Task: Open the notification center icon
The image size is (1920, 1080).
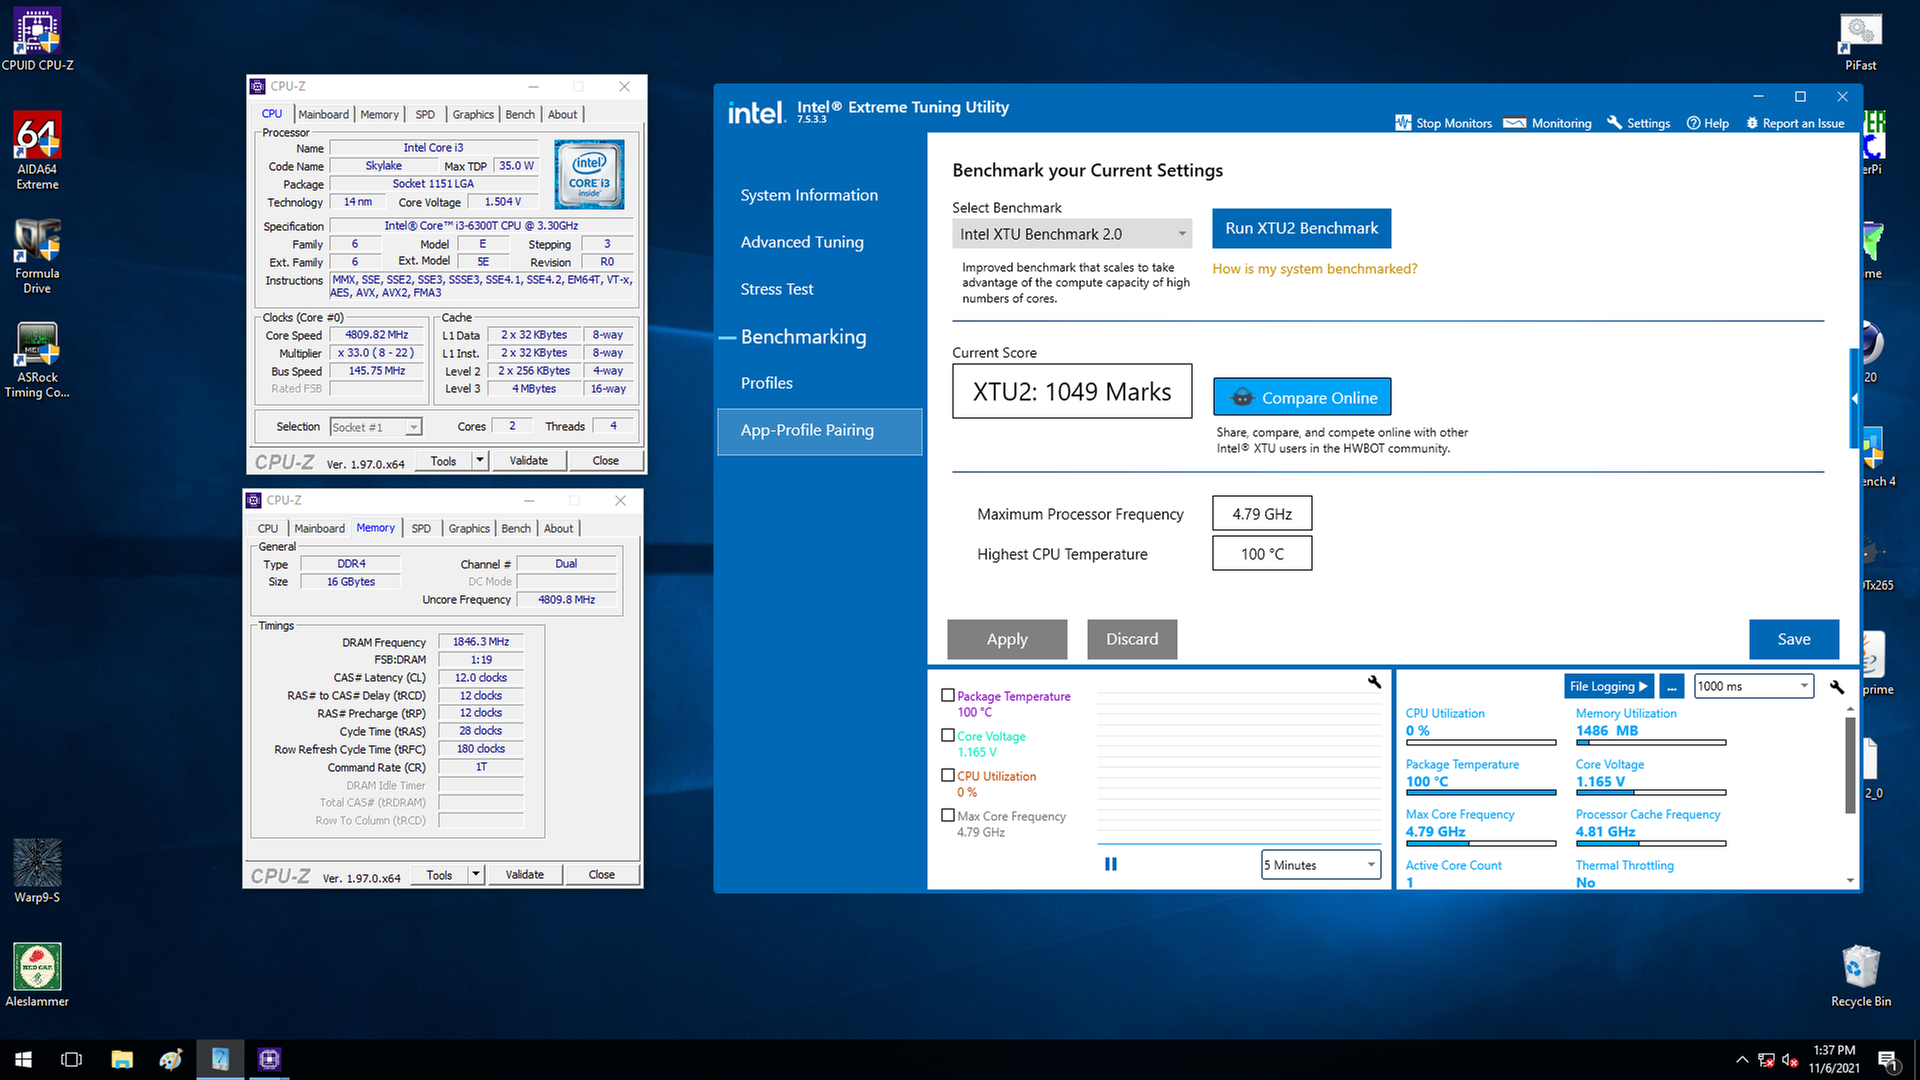Action: click(x=1888, y=1060)
